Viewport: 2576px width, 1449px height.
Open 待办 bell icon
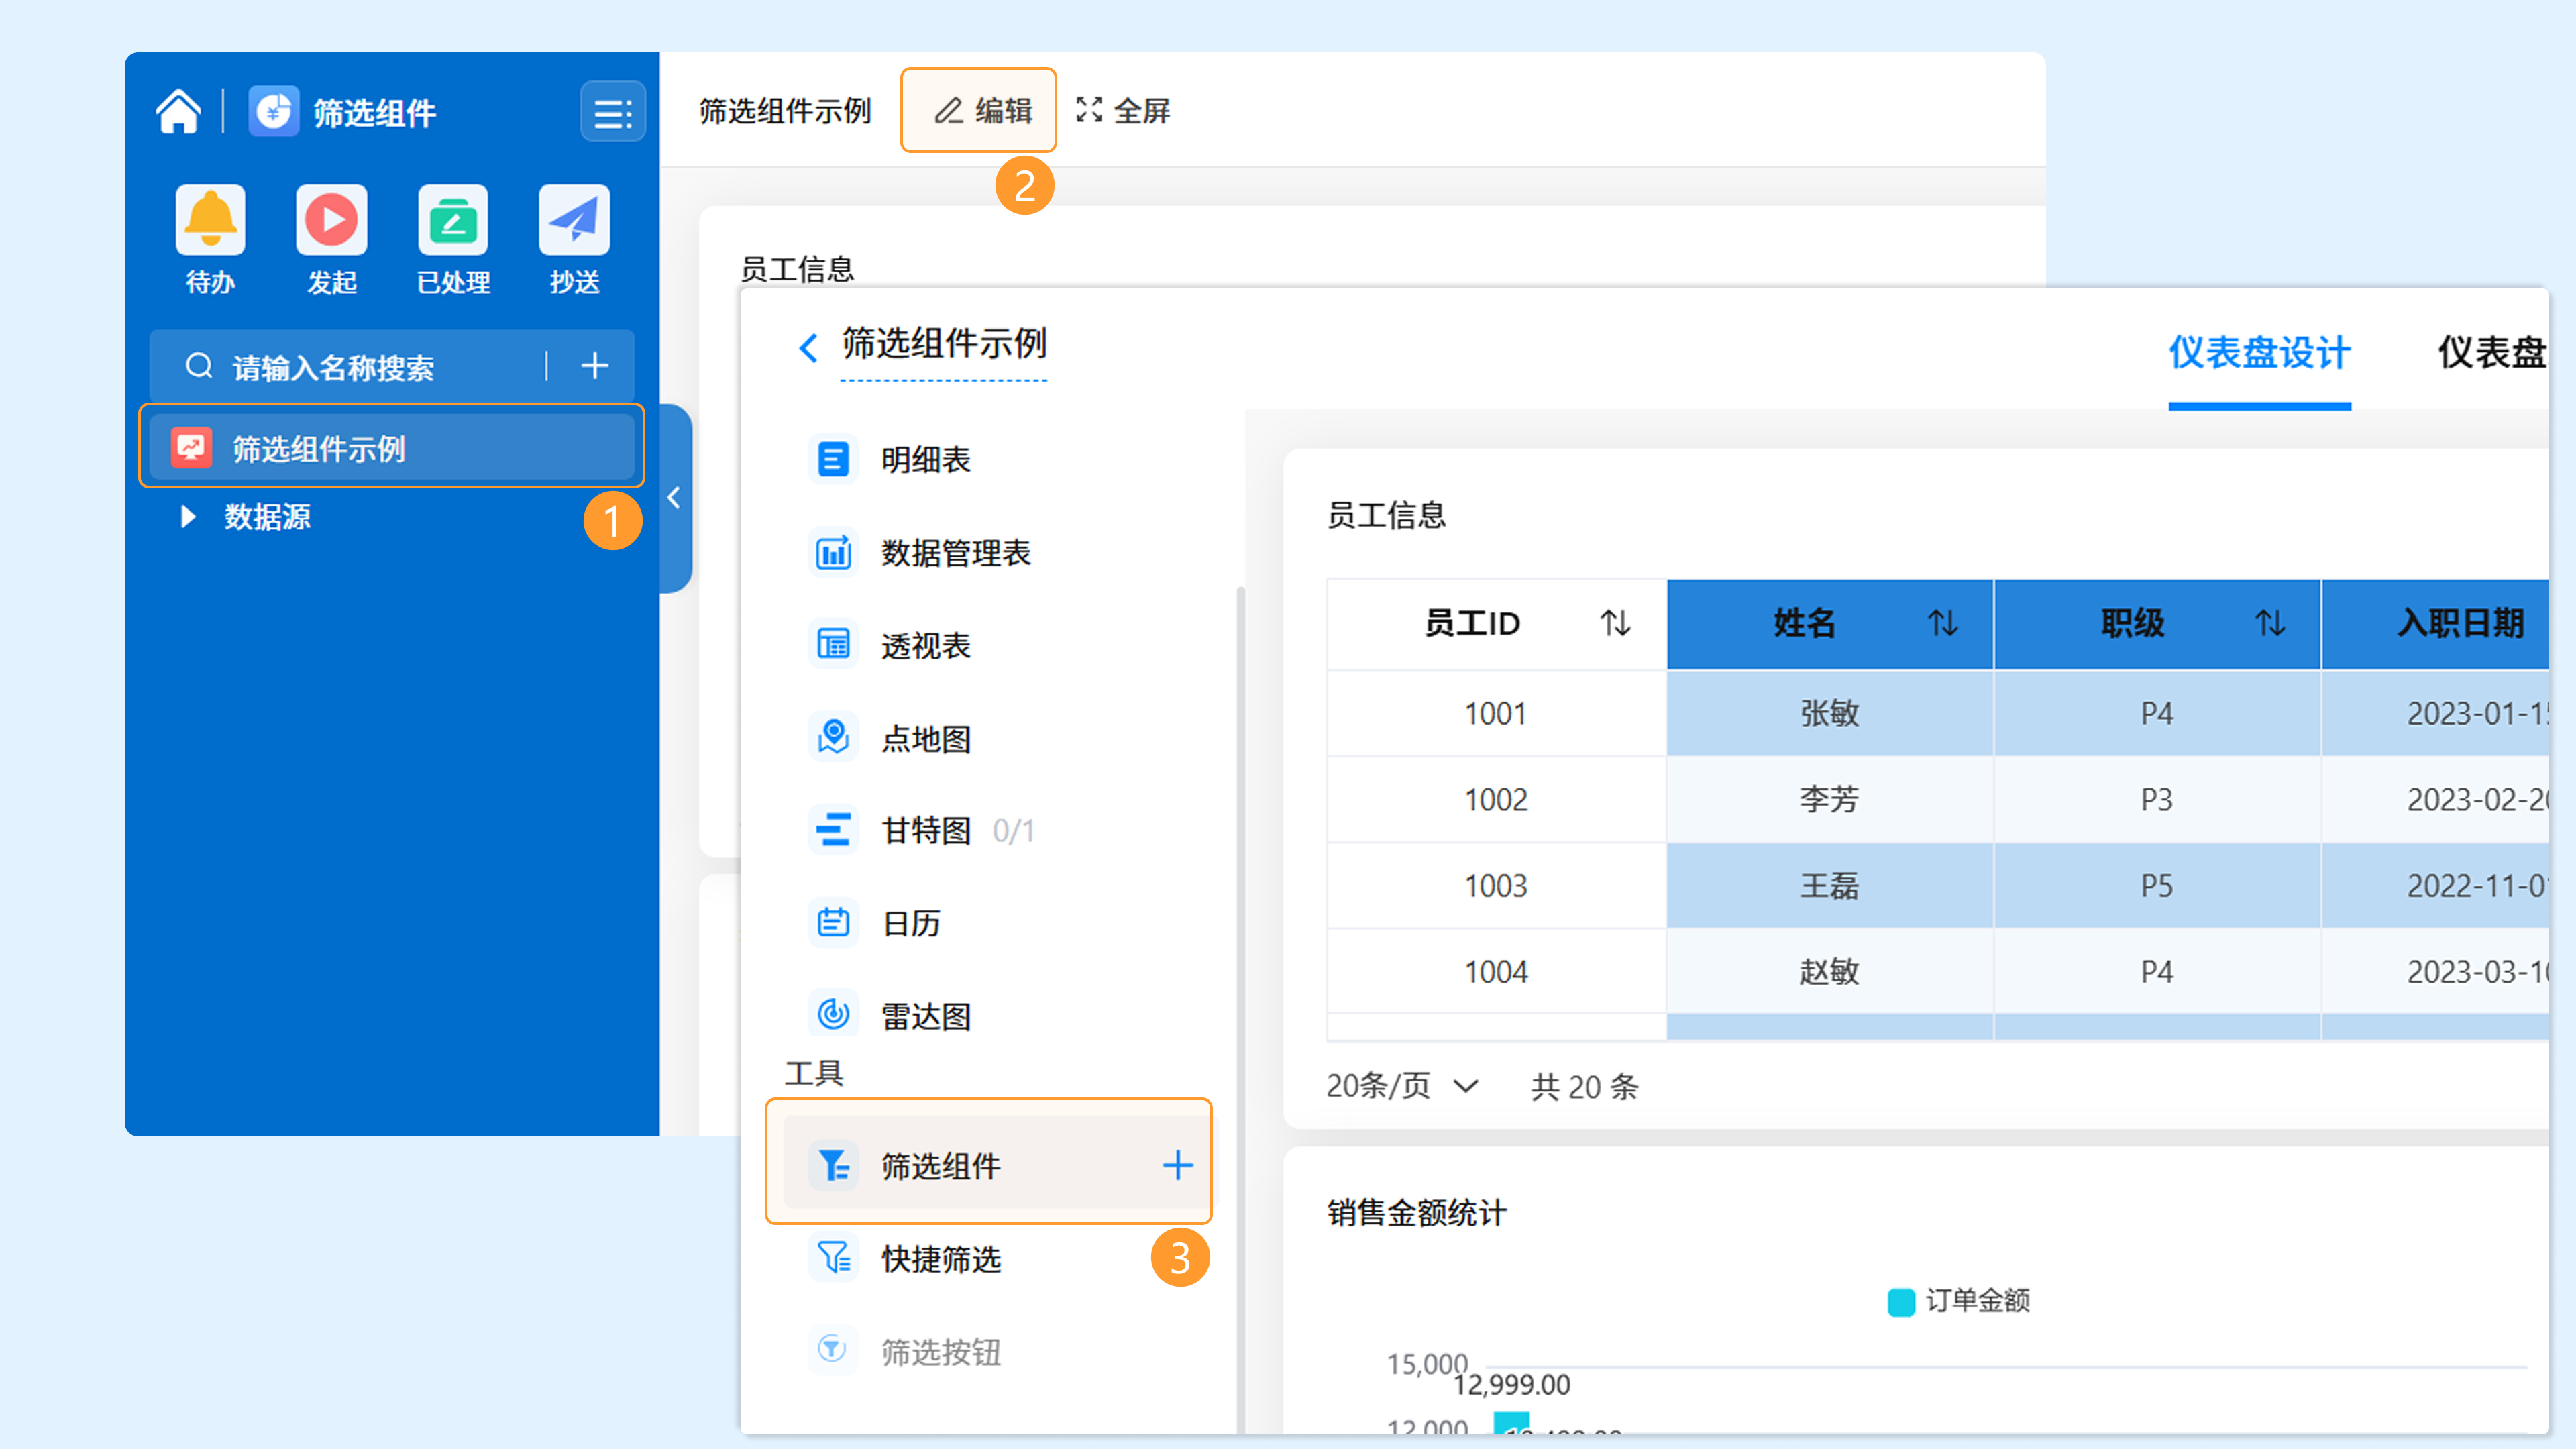[210, 219]
